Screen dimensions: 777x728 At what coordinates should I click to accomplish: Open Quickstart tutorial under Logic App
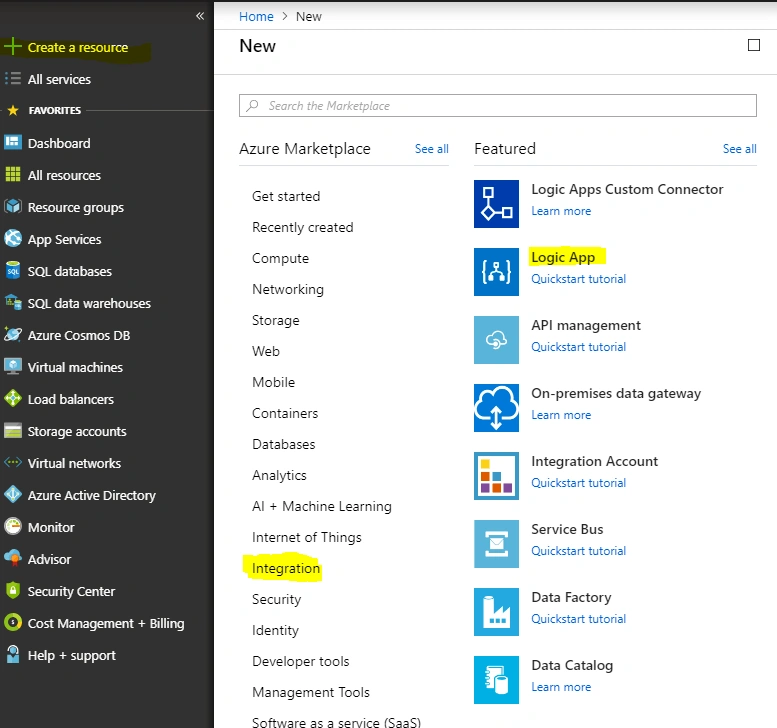tap(578, 279)
